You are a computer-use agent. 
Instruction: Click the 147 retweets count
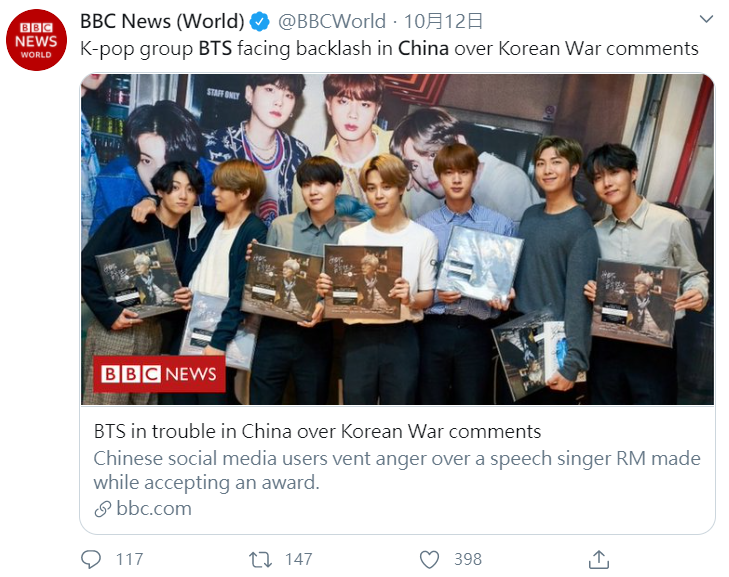[298, 559]
